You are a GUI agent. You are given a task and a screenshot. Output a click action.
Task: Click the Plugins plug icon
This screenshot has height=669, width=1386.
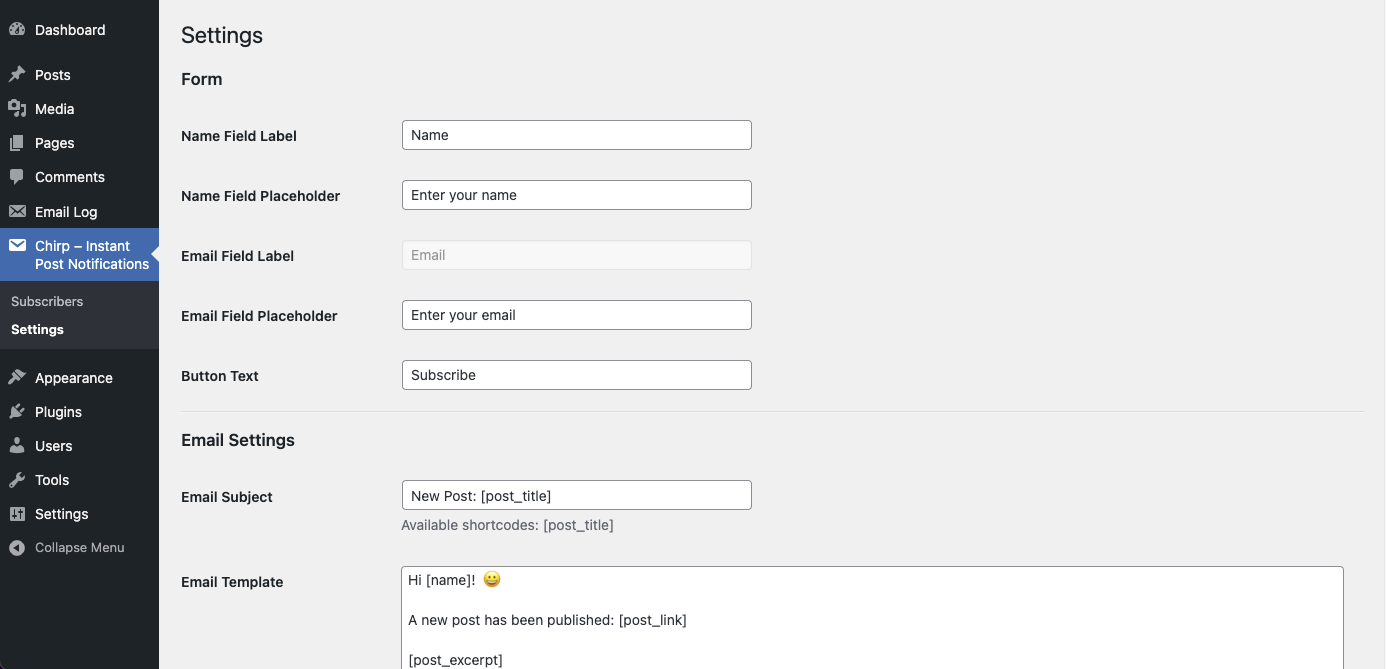17,412
